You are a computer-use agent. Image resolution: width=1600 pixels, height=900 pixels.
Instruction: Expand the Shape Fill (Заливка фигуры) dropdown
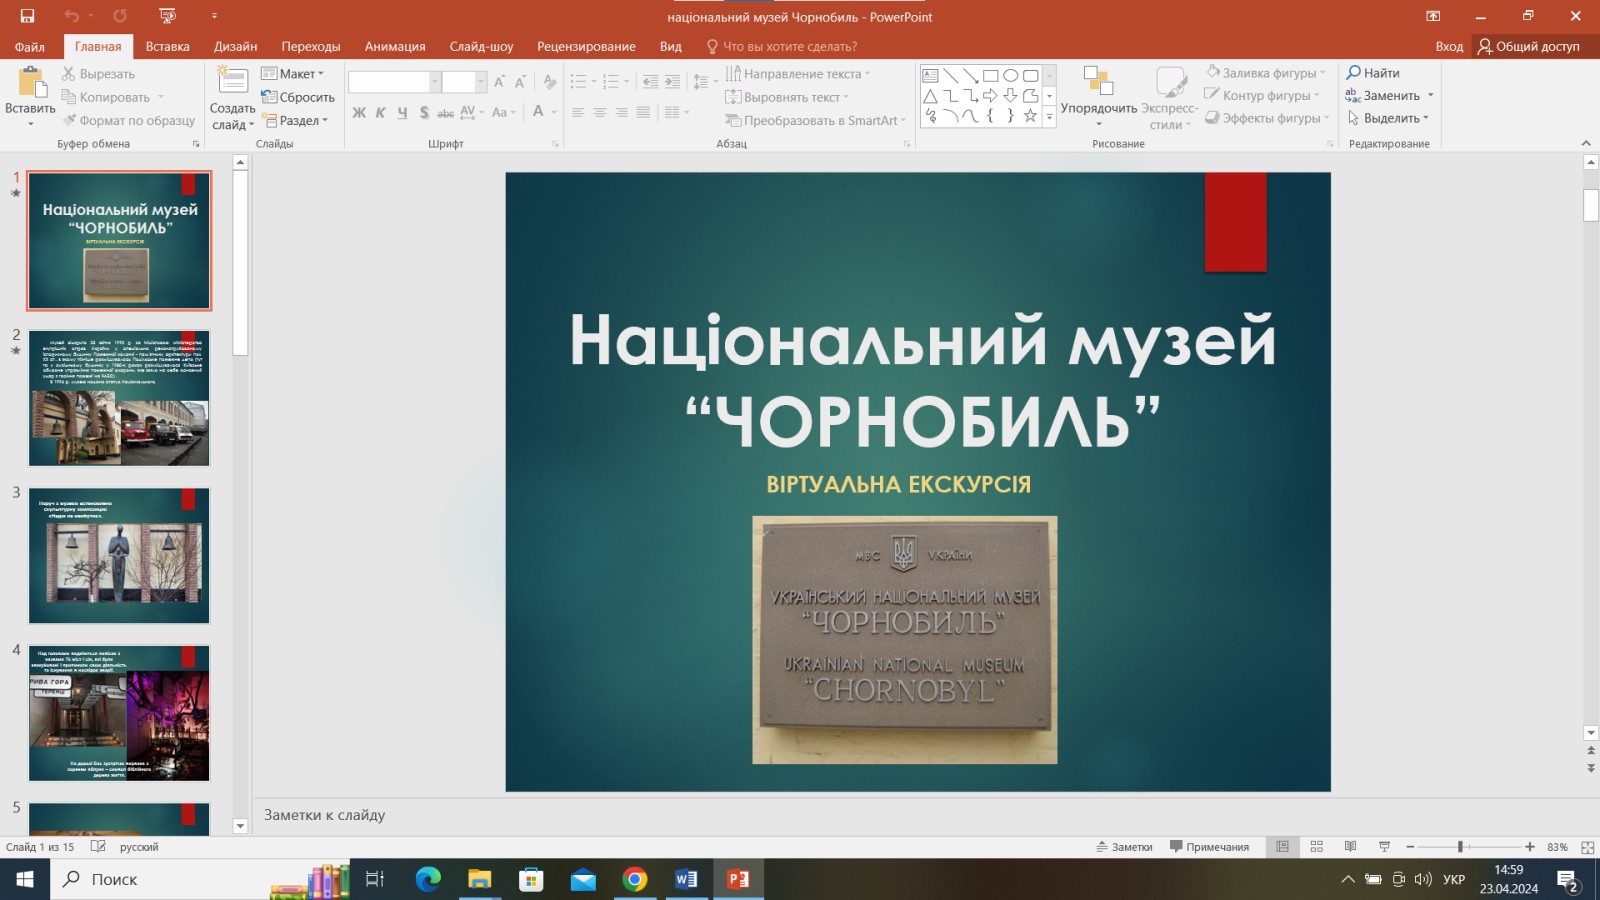coord(1266,73)
